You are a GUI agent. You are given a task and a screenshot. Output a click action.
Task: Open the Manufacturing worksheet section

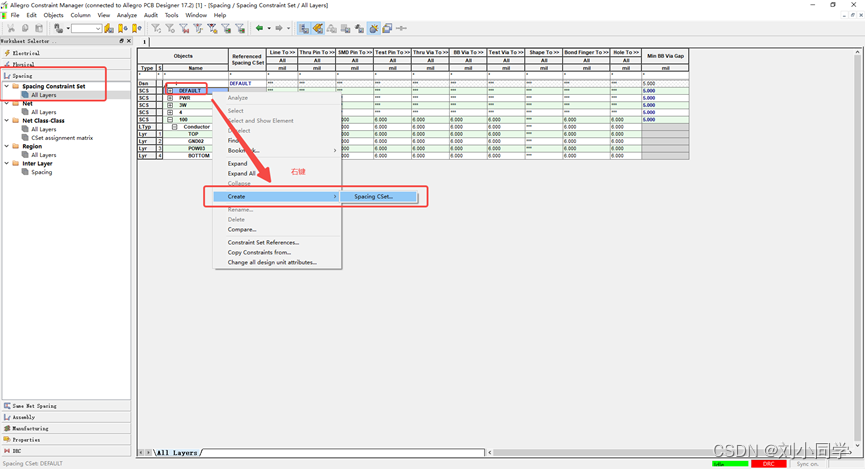31,428
